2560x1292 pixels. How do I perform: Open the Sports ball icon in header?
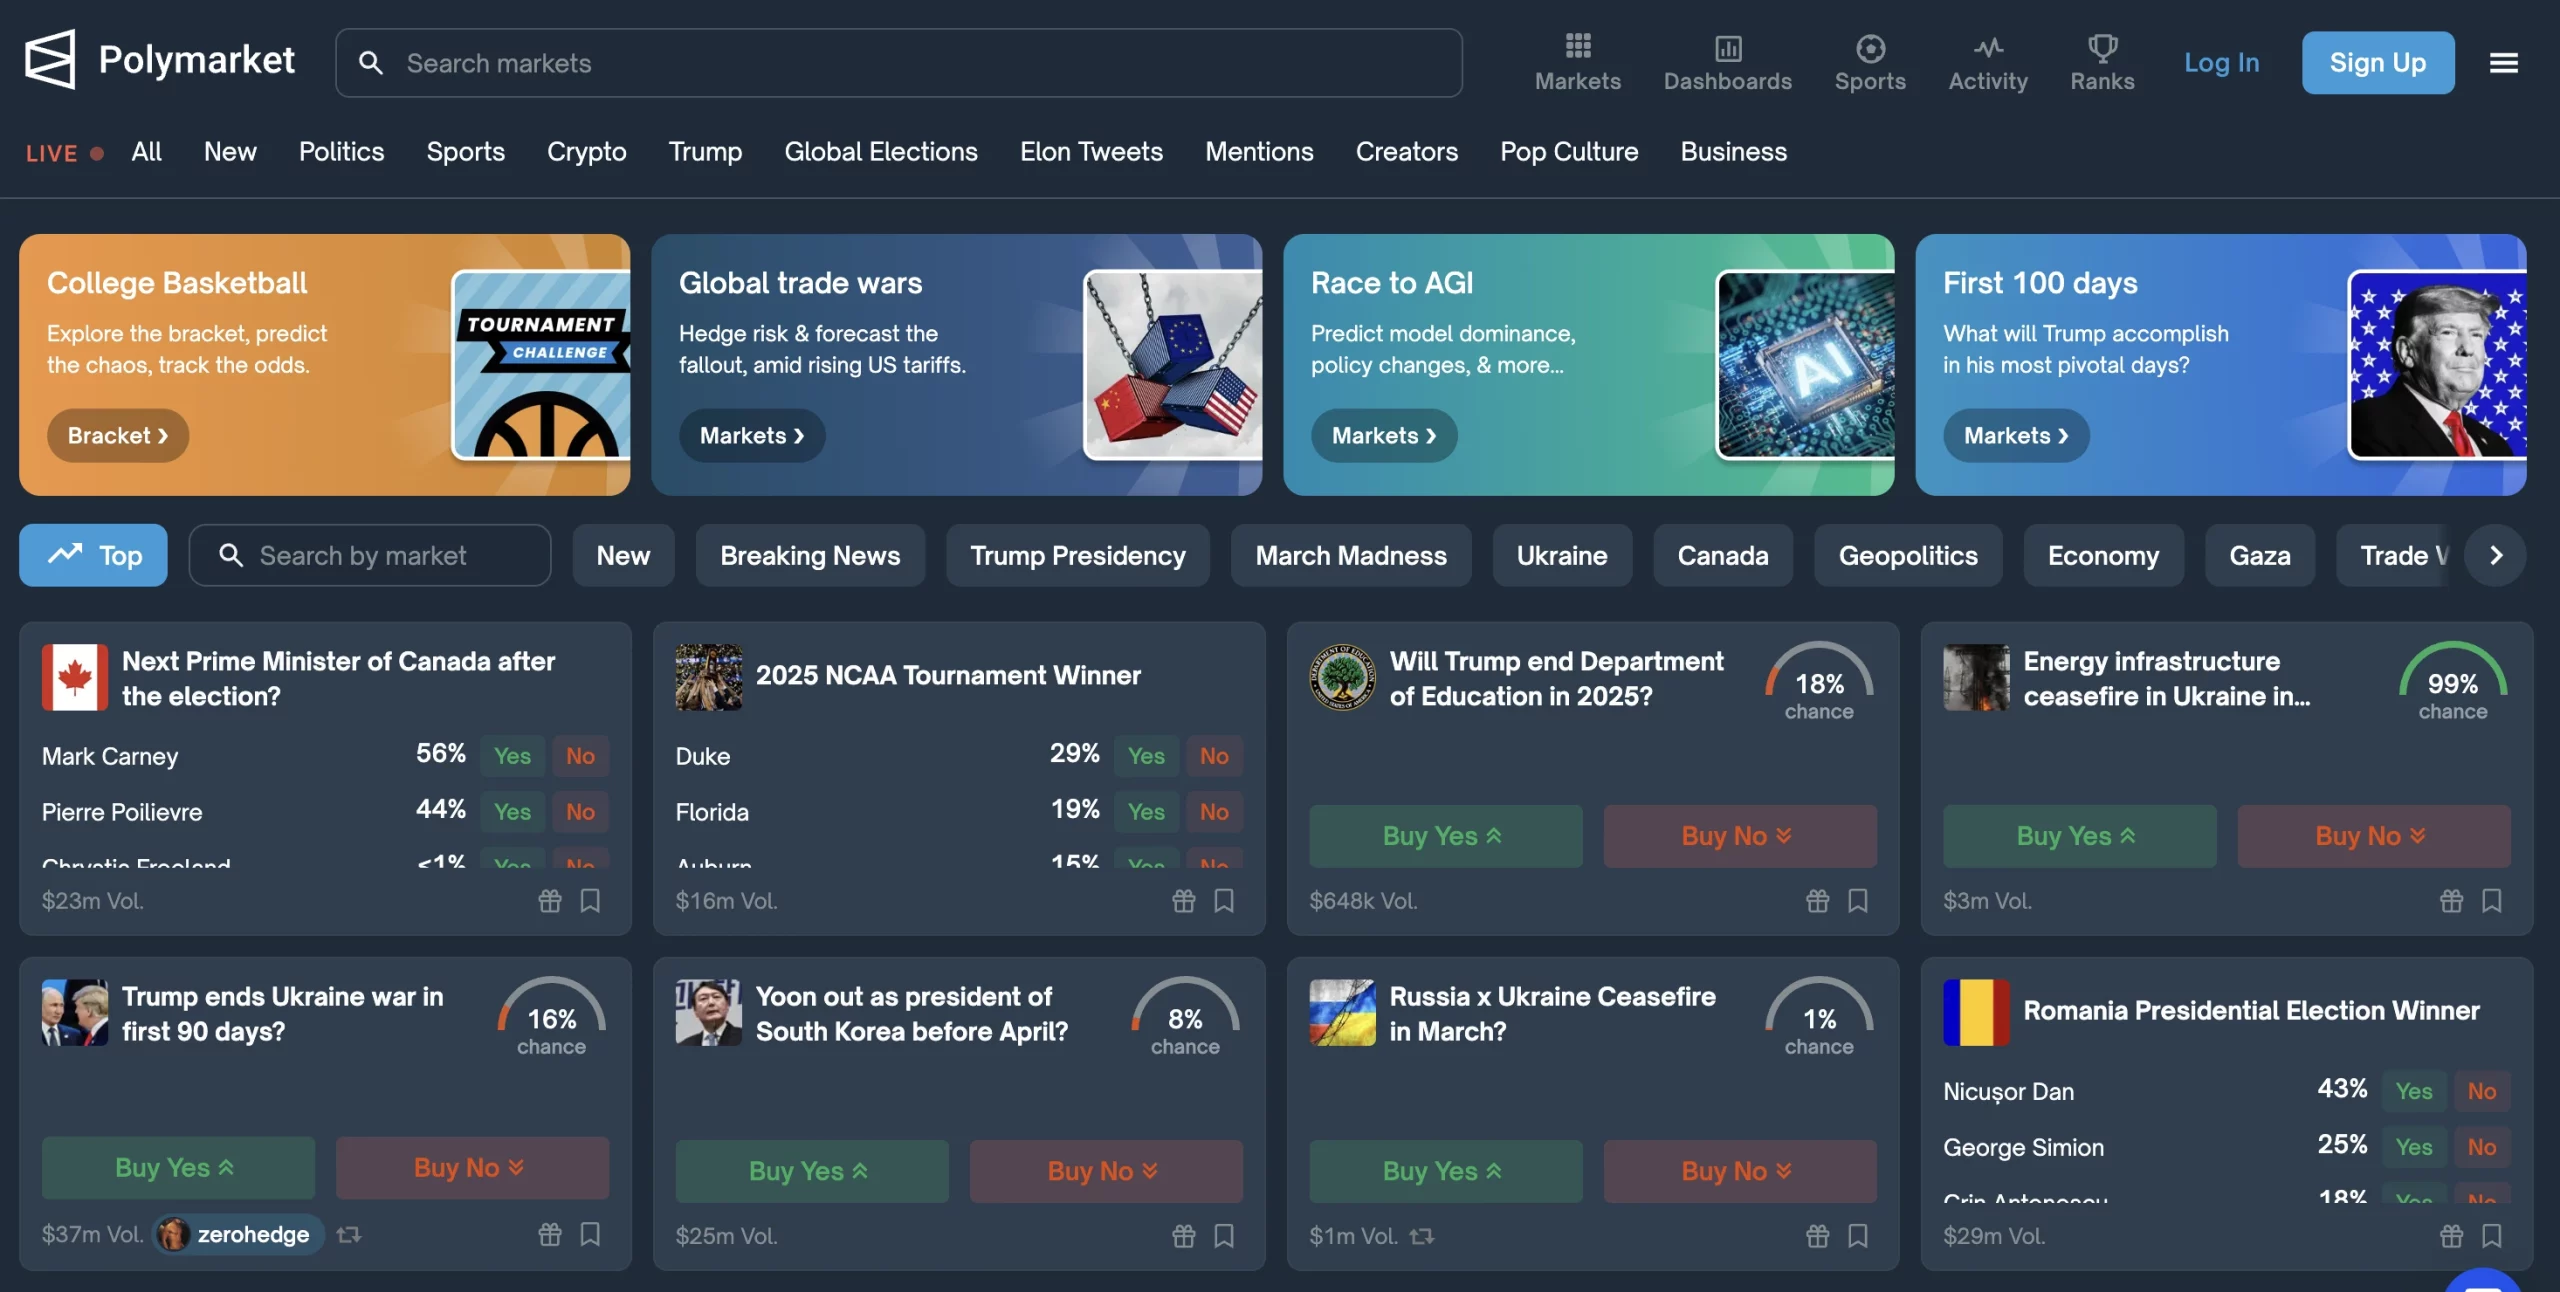(x=1869, y=47)
